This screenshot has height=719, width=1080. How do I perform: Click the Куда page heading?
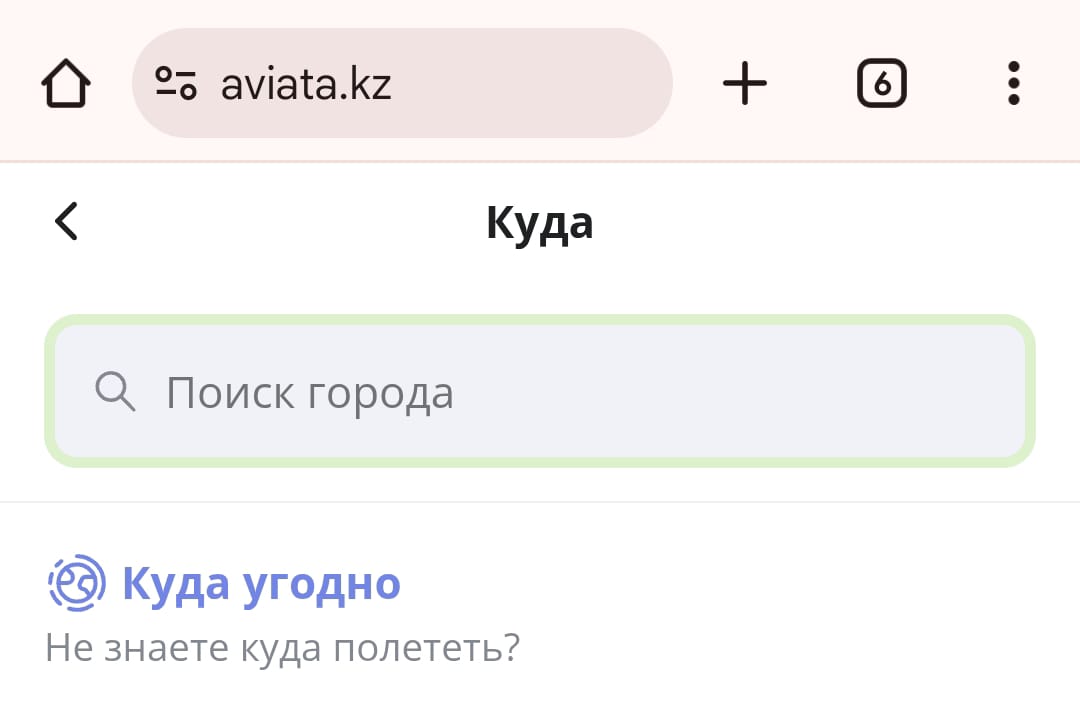[x=539, y=222]
